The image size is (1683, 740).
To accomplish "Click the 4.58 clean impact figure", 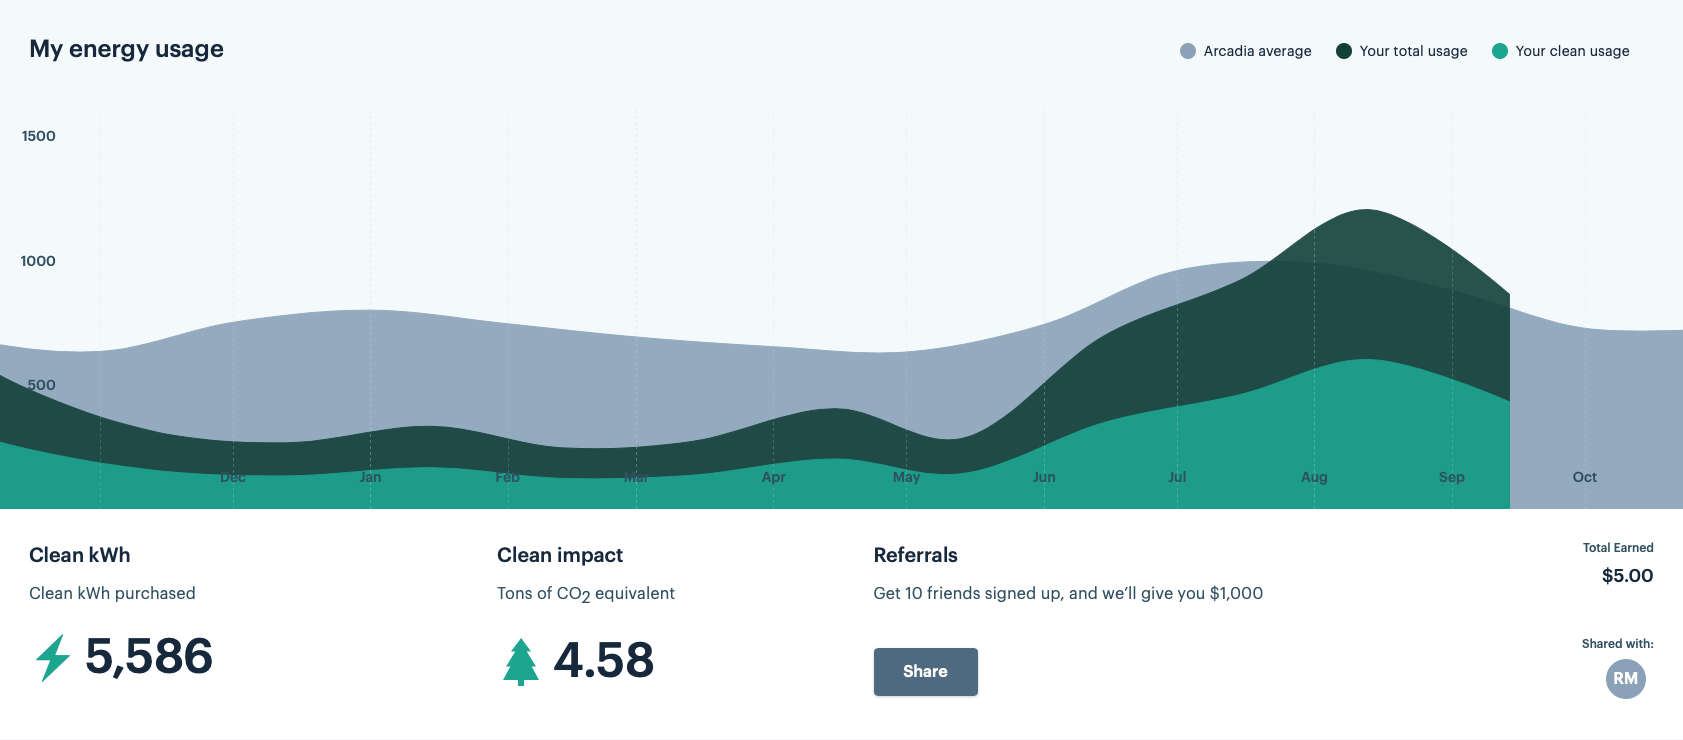I will point(604,661).
